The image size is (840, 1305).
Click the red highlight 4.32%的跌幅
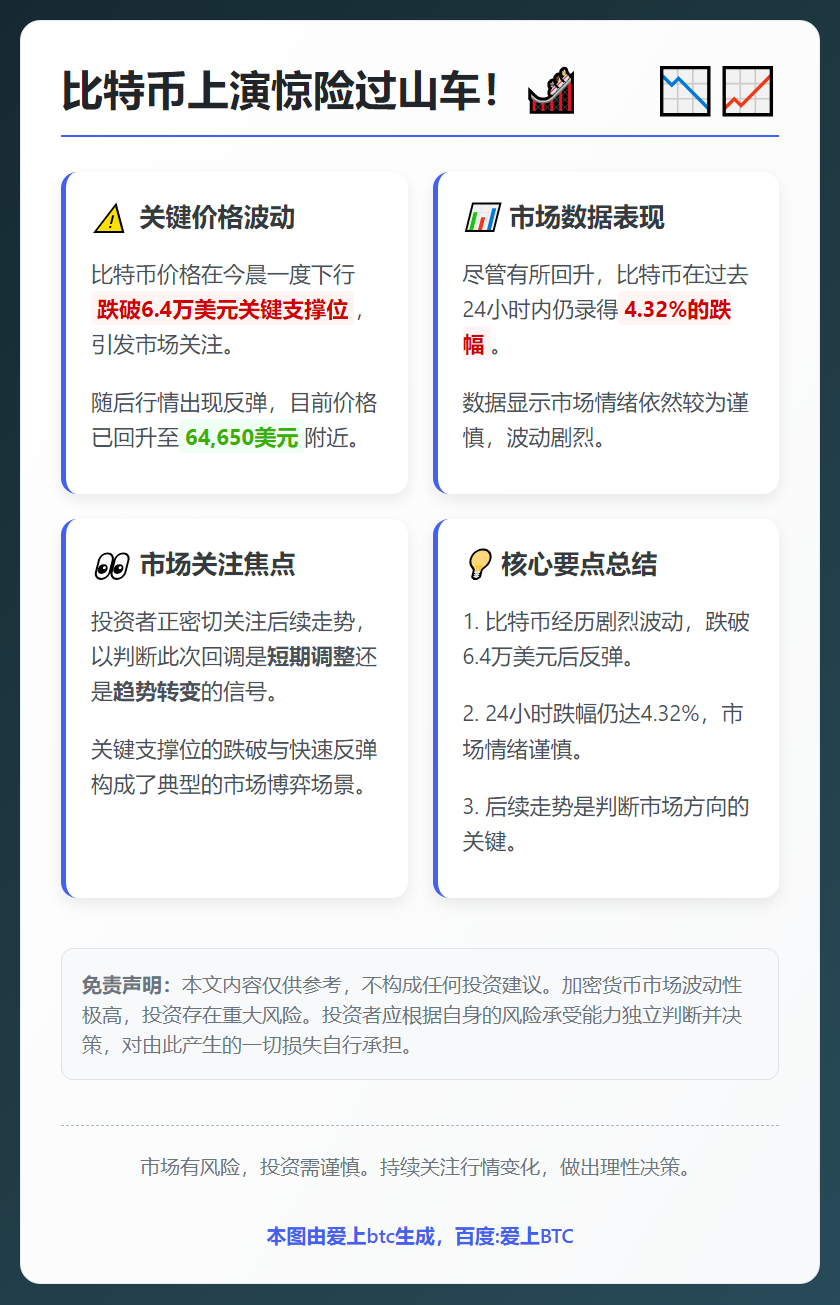tap(597, 327)
